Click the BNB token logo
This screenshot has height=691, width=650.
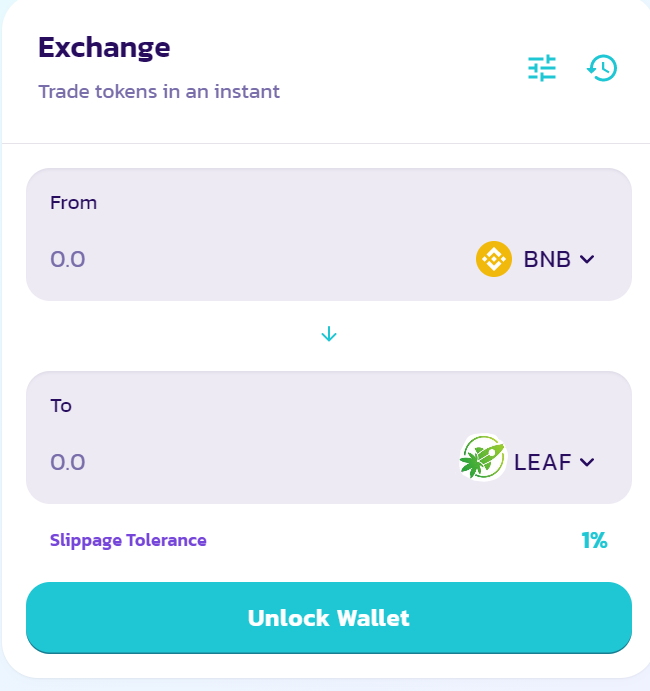tap(494, 259)
